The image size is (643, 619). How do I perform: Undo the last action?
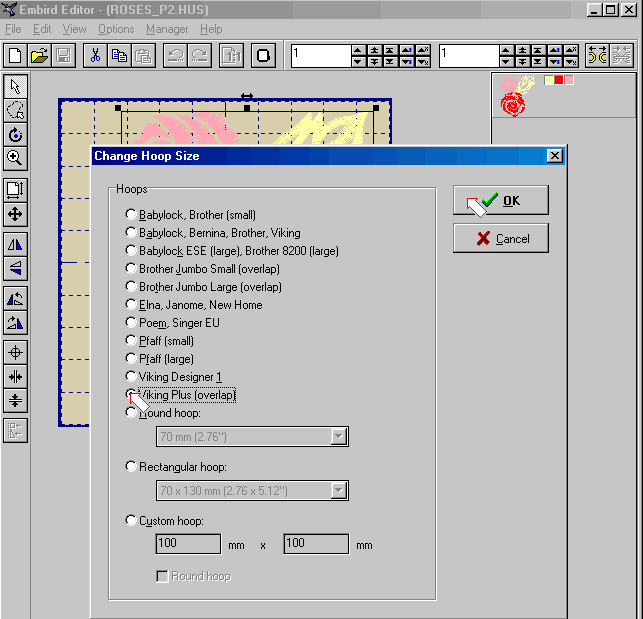coord(176,55)
